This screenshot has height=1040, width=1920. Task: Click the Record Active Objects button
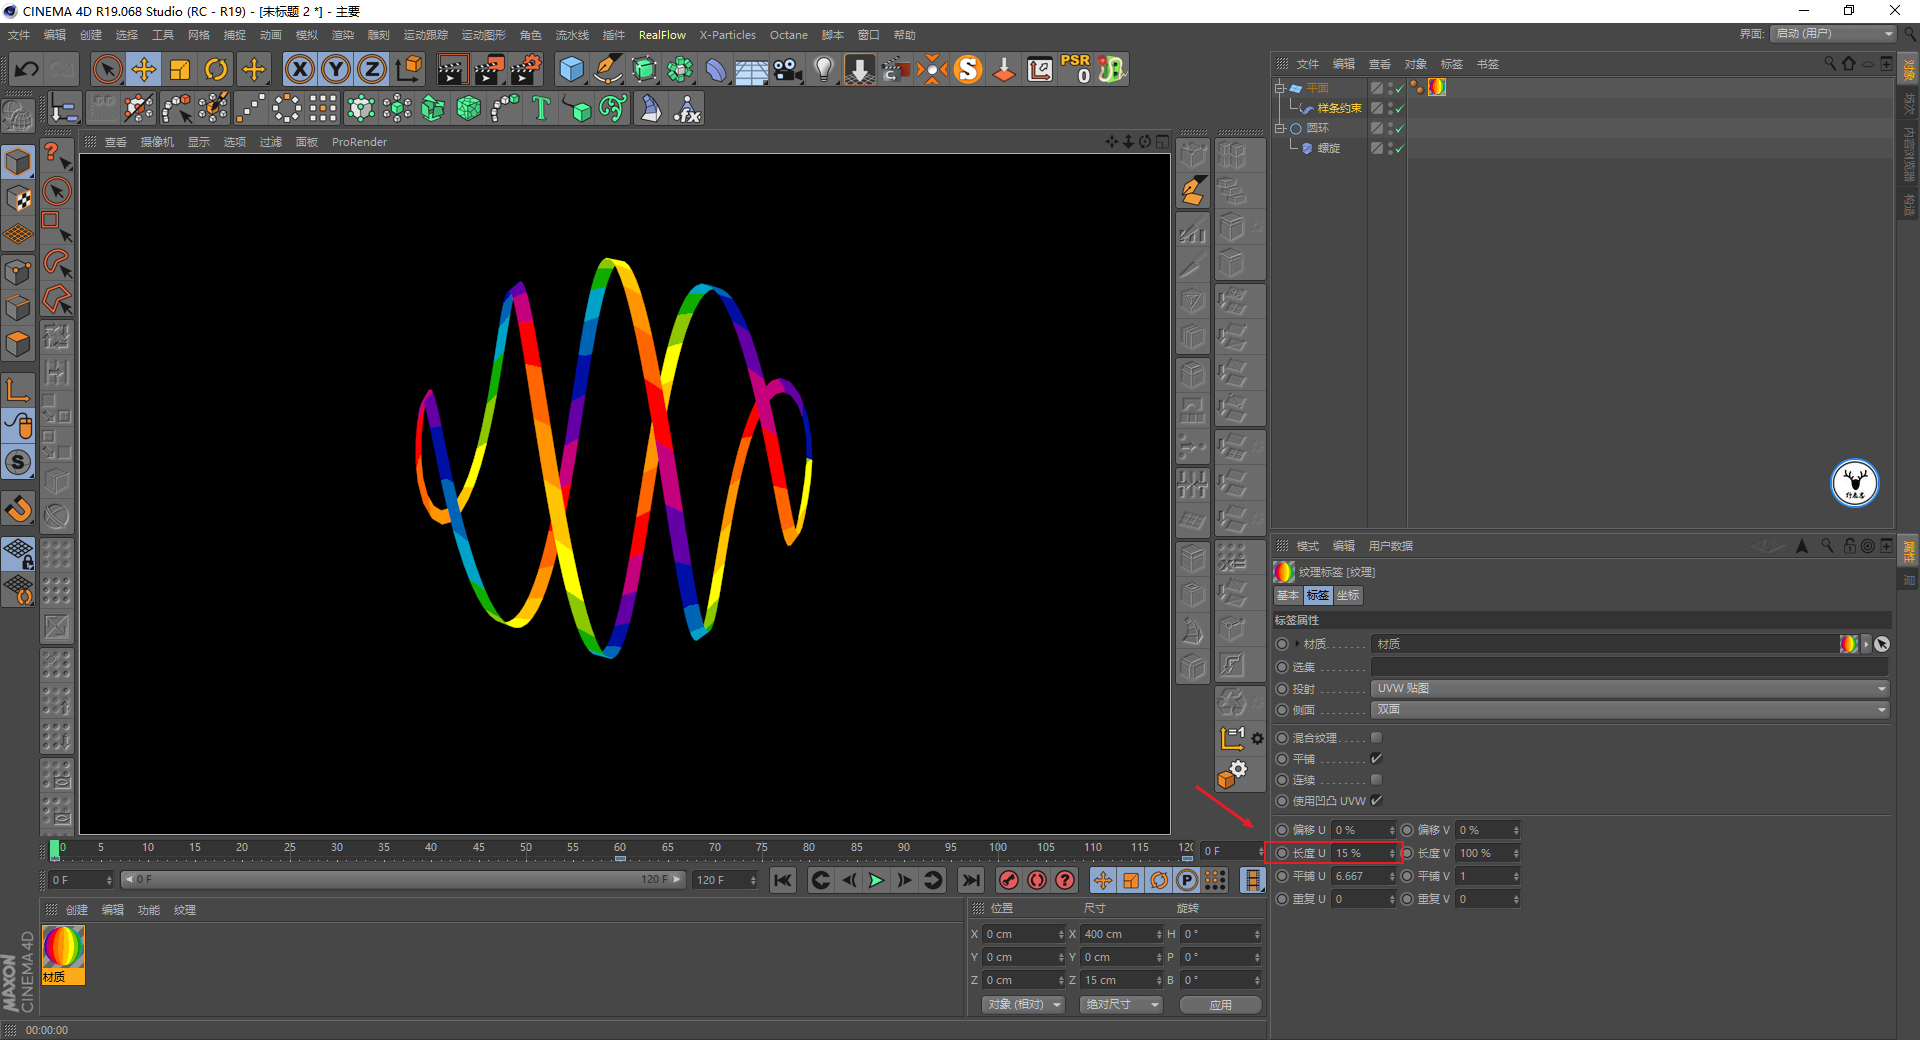pos(1009,880)
